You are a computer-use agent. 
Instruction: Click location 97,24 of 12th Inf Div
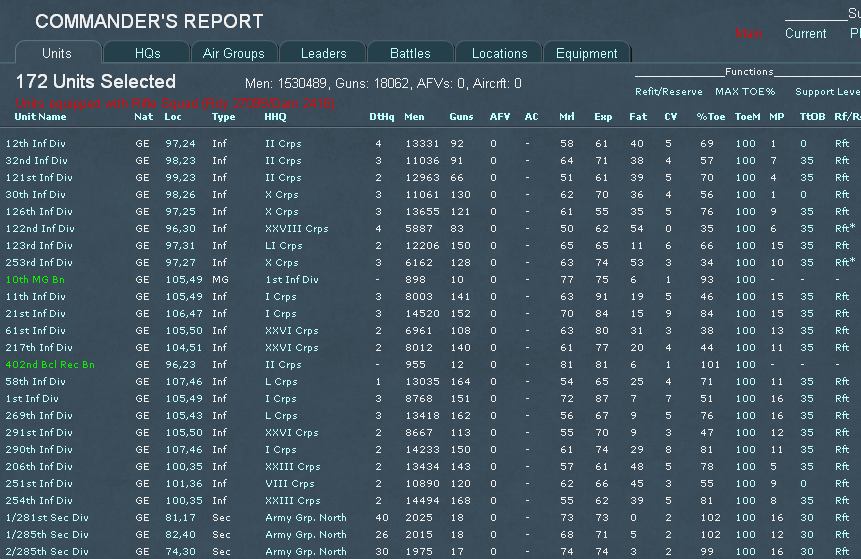click(x=181, y=143)
